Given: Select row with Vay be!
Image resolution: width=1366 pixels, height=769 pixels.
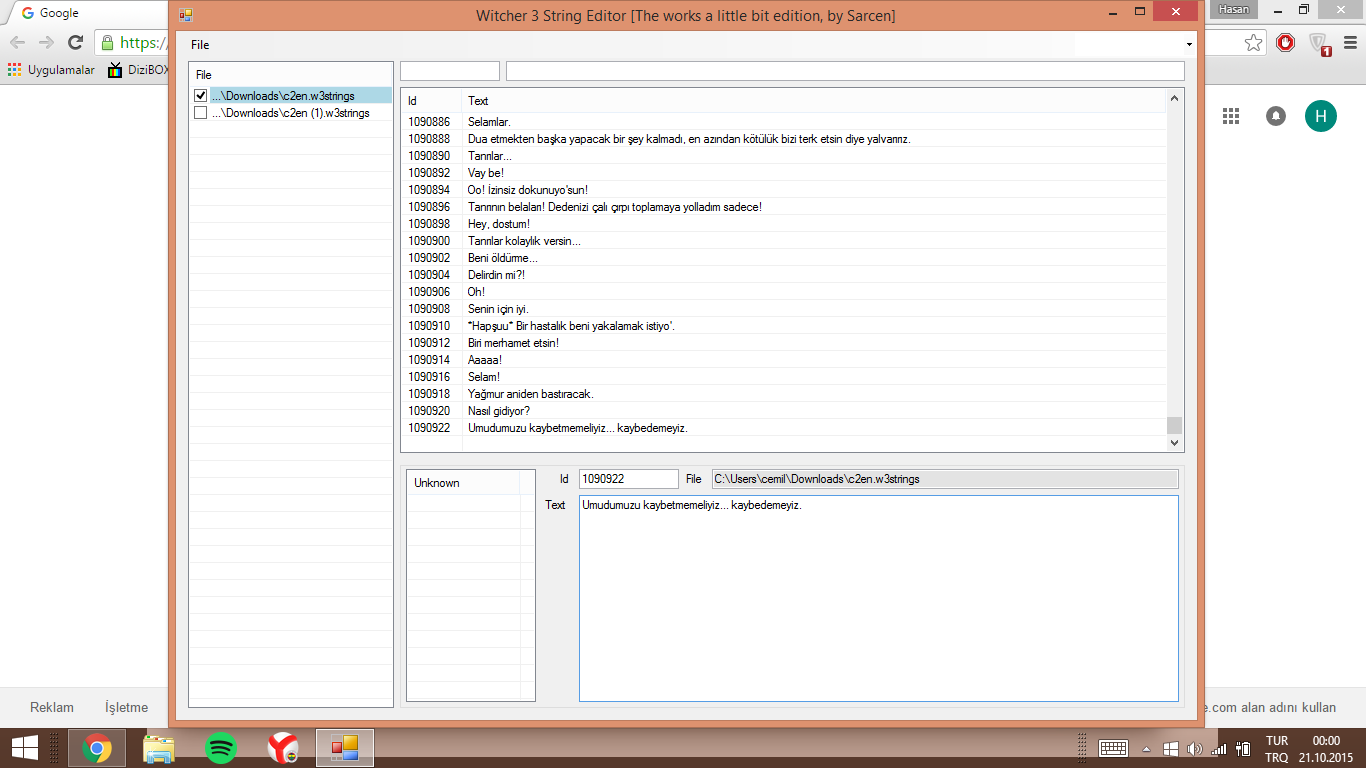Looking at the screenshot, I should pyautogui.click(x=784, y=173).
